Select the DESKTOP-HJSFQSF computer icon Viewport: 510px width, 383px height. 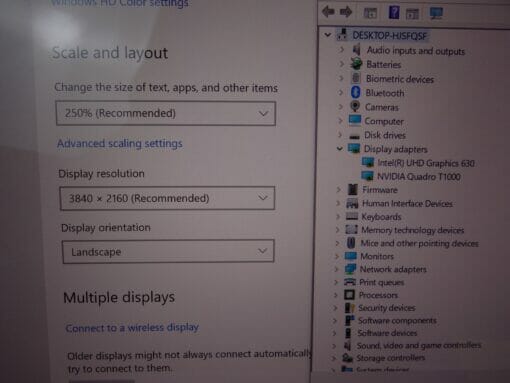(342, 34)
